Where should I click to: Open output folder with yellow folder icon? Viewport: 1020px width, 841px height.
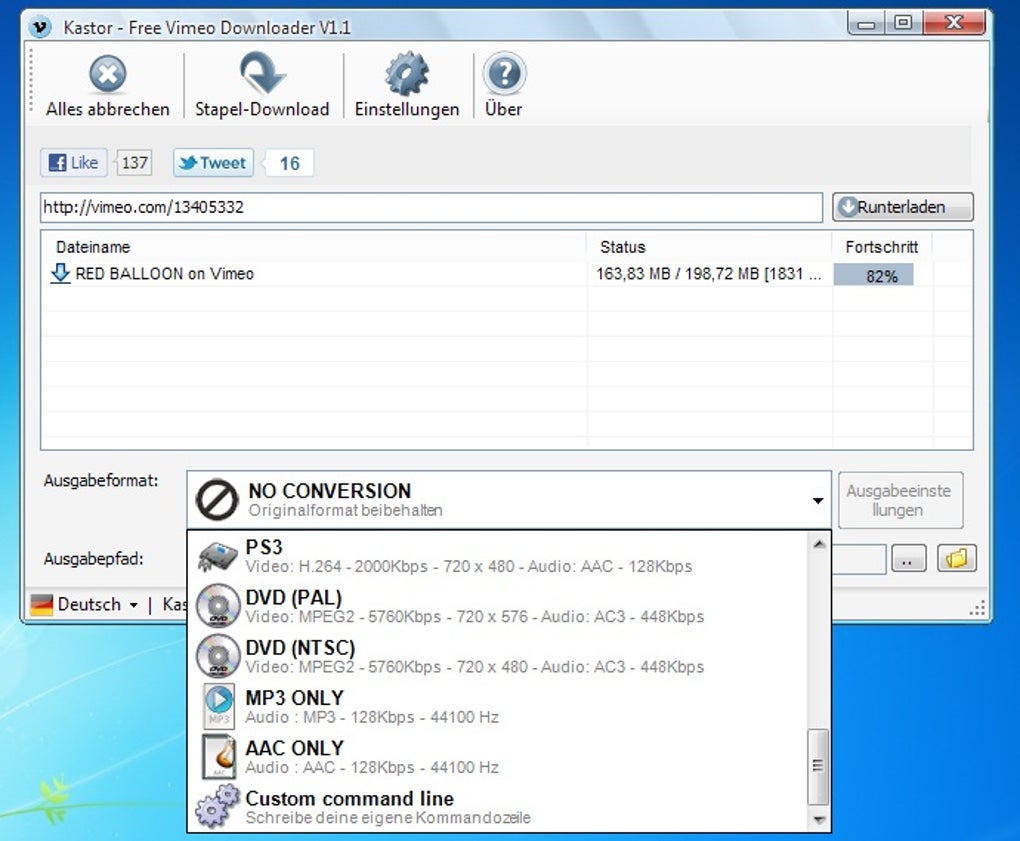pos(957,558)
